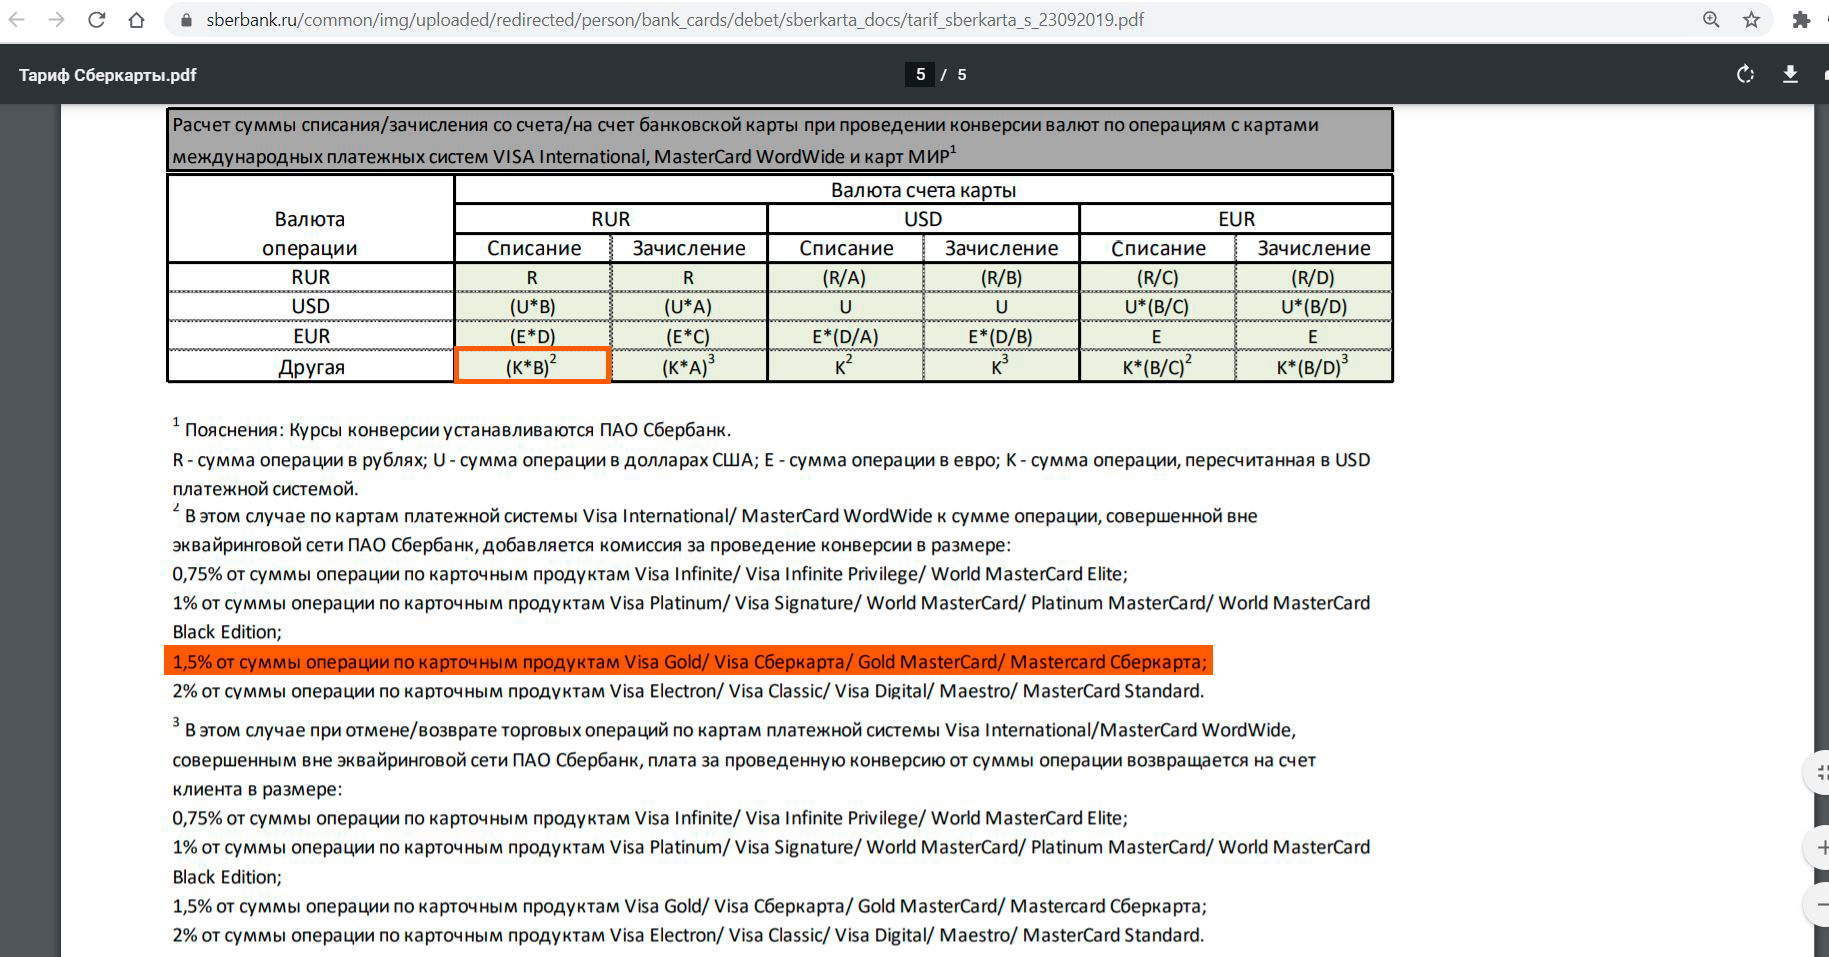
Task: Click the PDF print icon
Action: [x=1825, y=75]
